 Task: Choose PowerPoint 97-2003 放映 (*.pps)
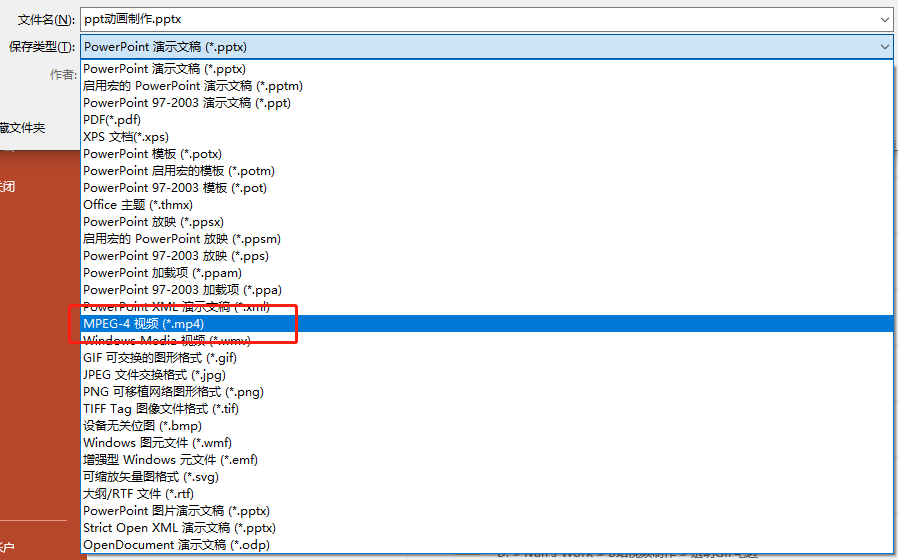pyautogui.click(x=487, y=256)
